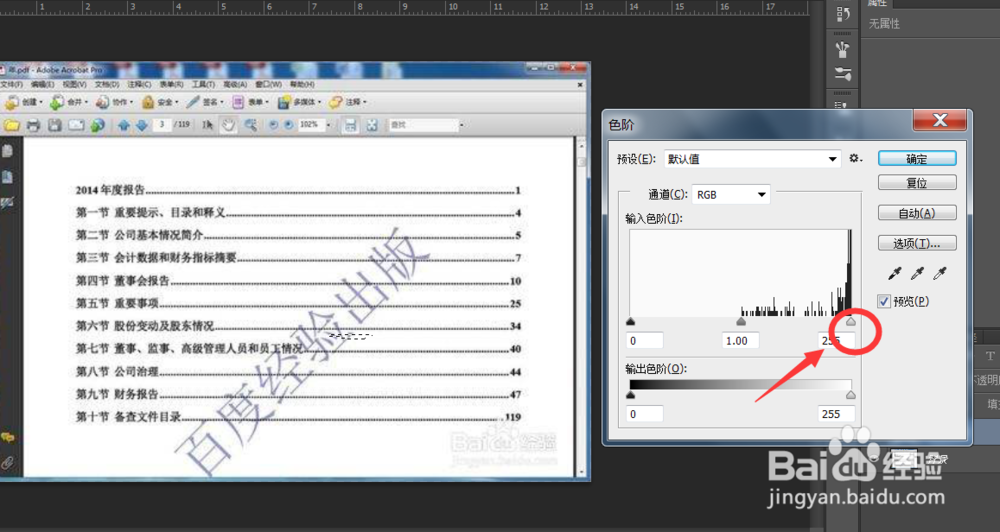Click the Acrobat document vertical scrollbar
The image size is (1000, 532).
pyautogui.click(x=581, y=308)
